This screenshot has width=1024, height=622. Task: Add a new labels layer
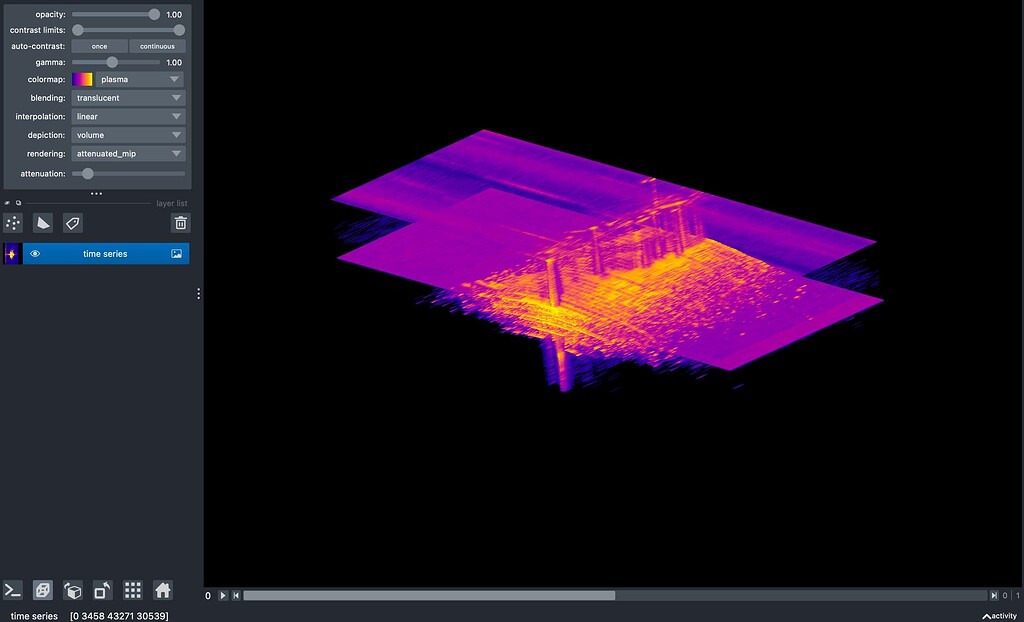coord(72,222)
